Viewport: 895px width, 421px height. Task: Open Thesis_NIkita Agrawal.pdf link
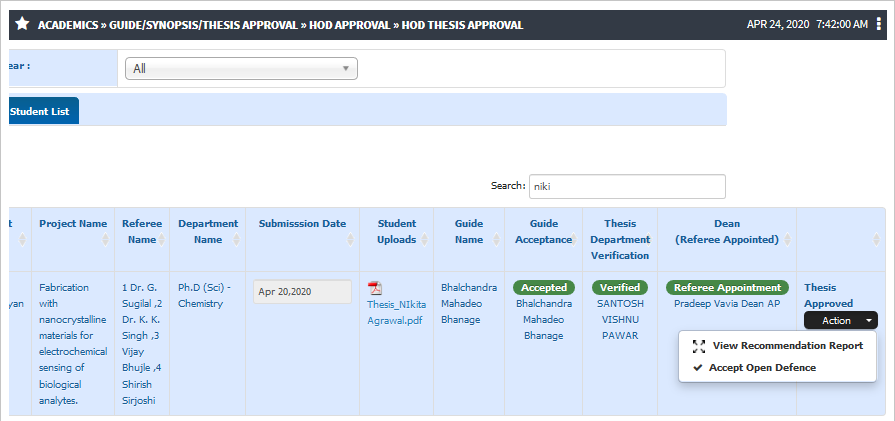pyautogui.click(x=396, y=313)
